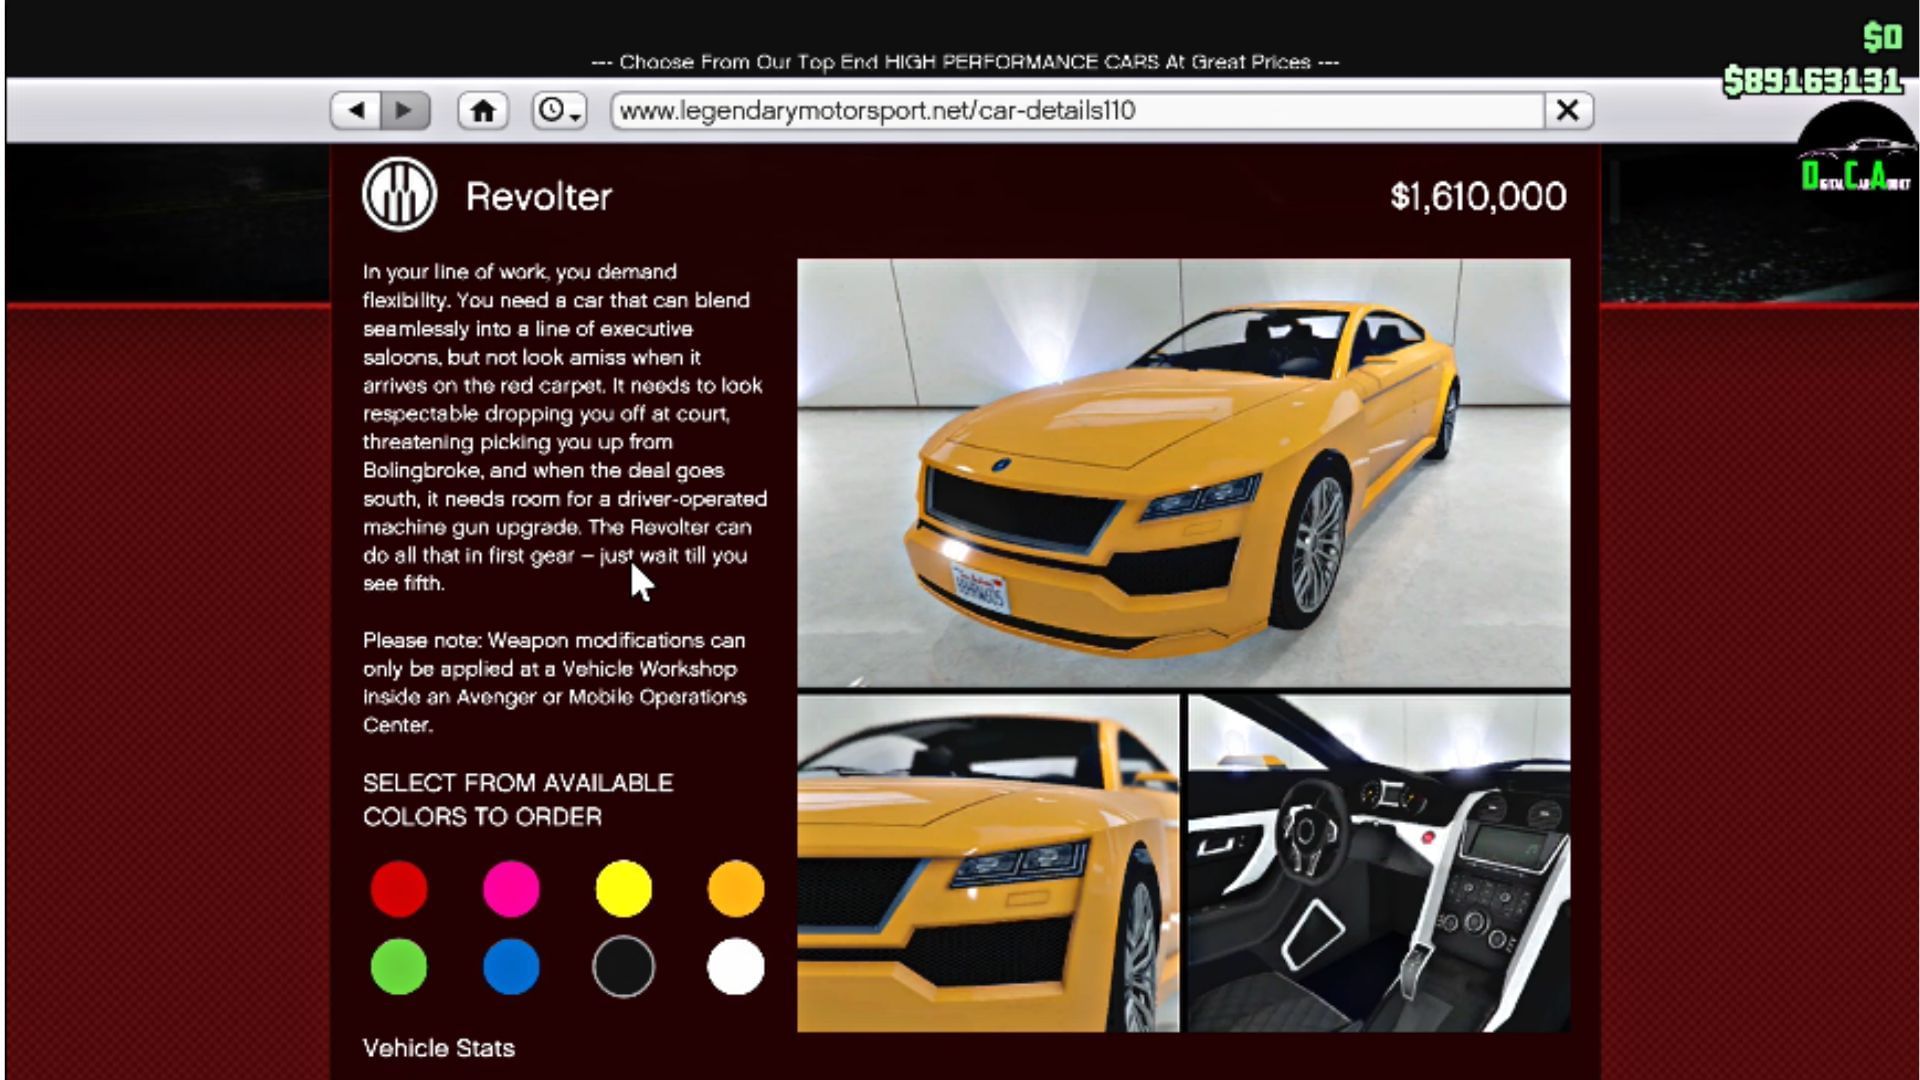Pick the orange paint swatch
This screenshot has height=1080, width=1920.
(x=735, y=888)
